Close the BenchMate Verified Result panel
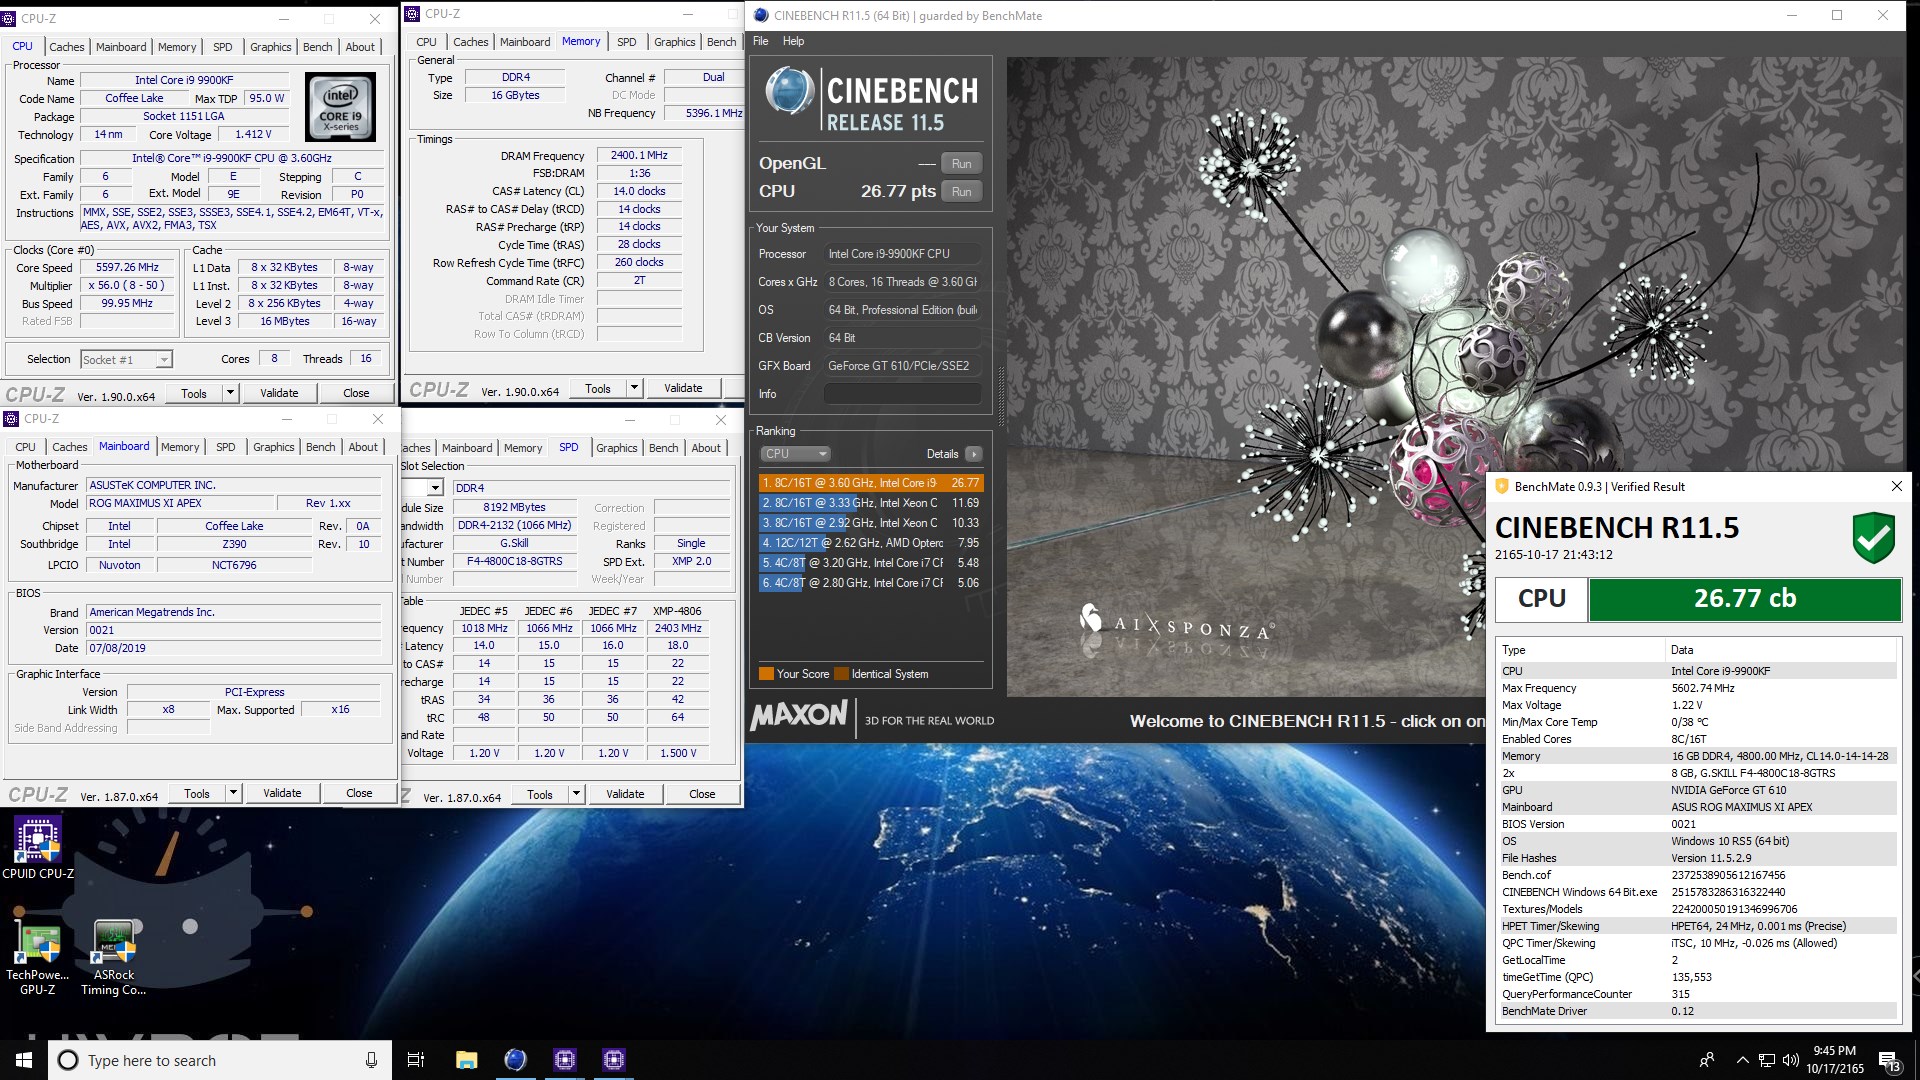The width and height of the screenshot is (1920, 1080). [1896, 486]
